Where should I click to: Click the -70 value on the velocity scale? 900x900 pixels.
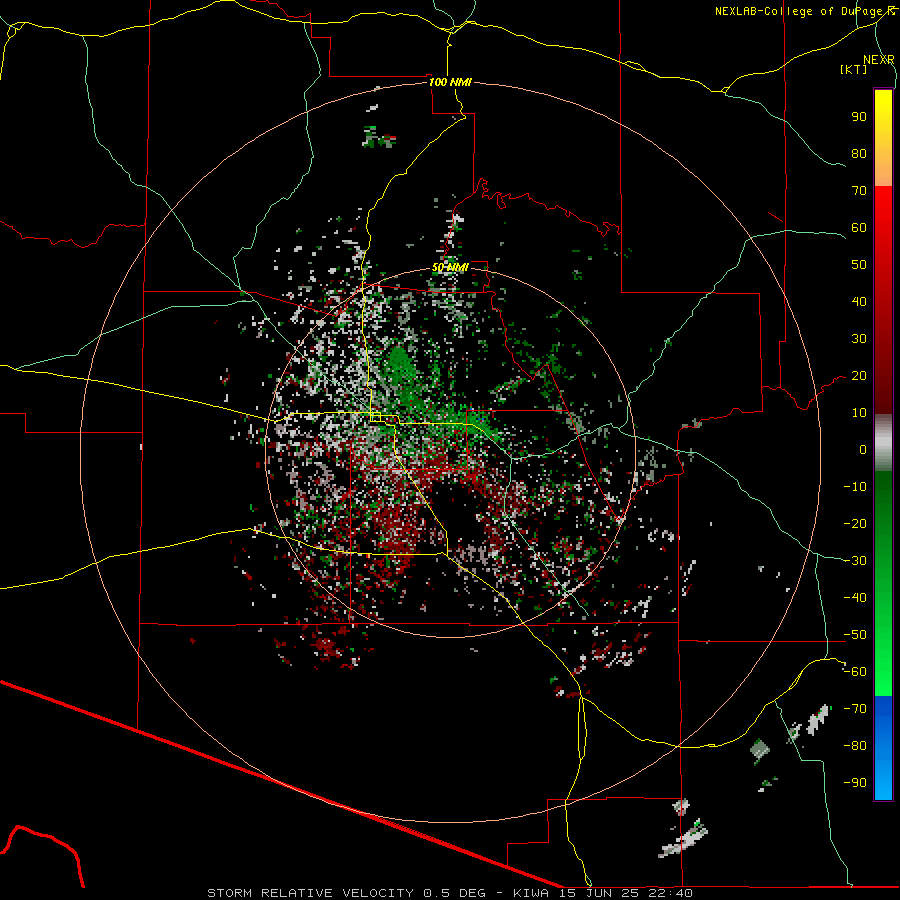coord(855,709)
